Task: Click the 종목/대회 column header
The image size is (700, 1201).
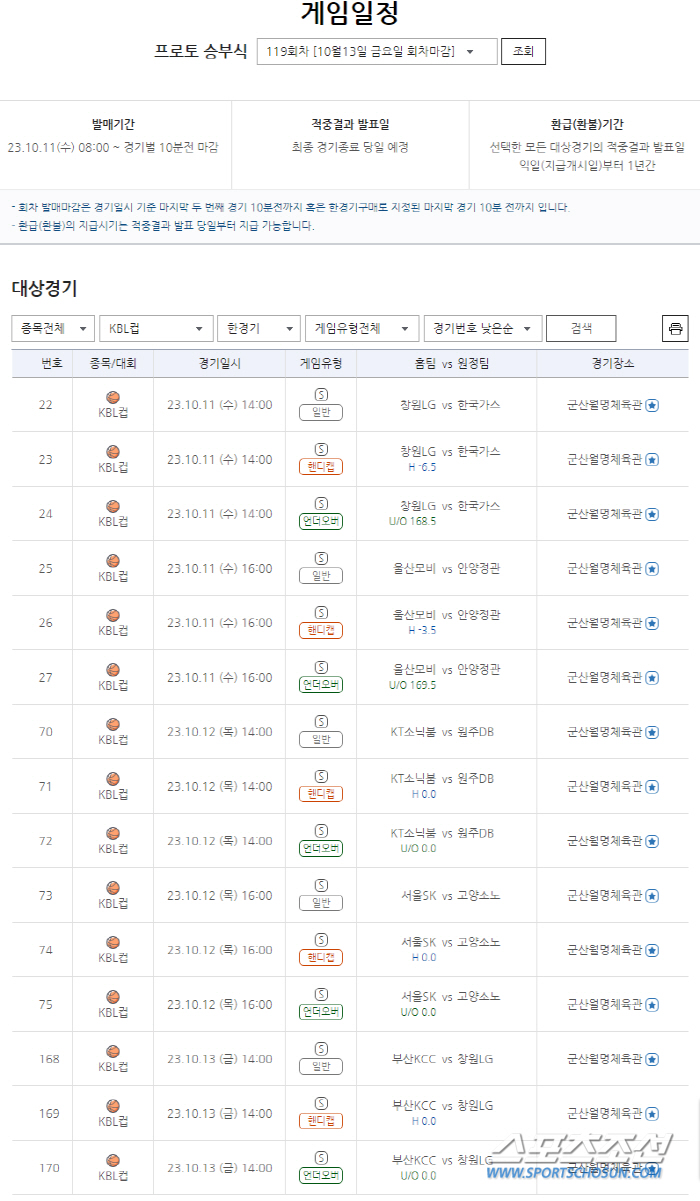Action: (113, 363)
